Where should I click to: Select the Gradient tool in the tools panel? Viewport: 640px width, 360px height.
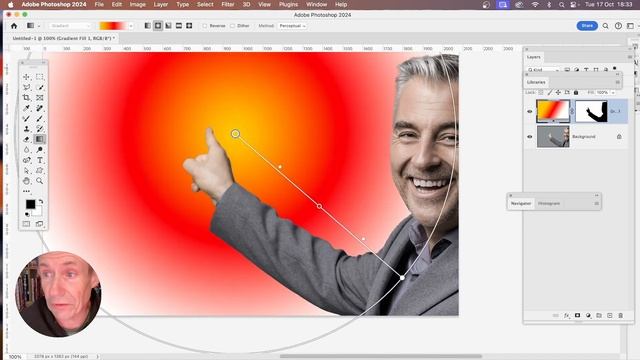click(40, 139)
